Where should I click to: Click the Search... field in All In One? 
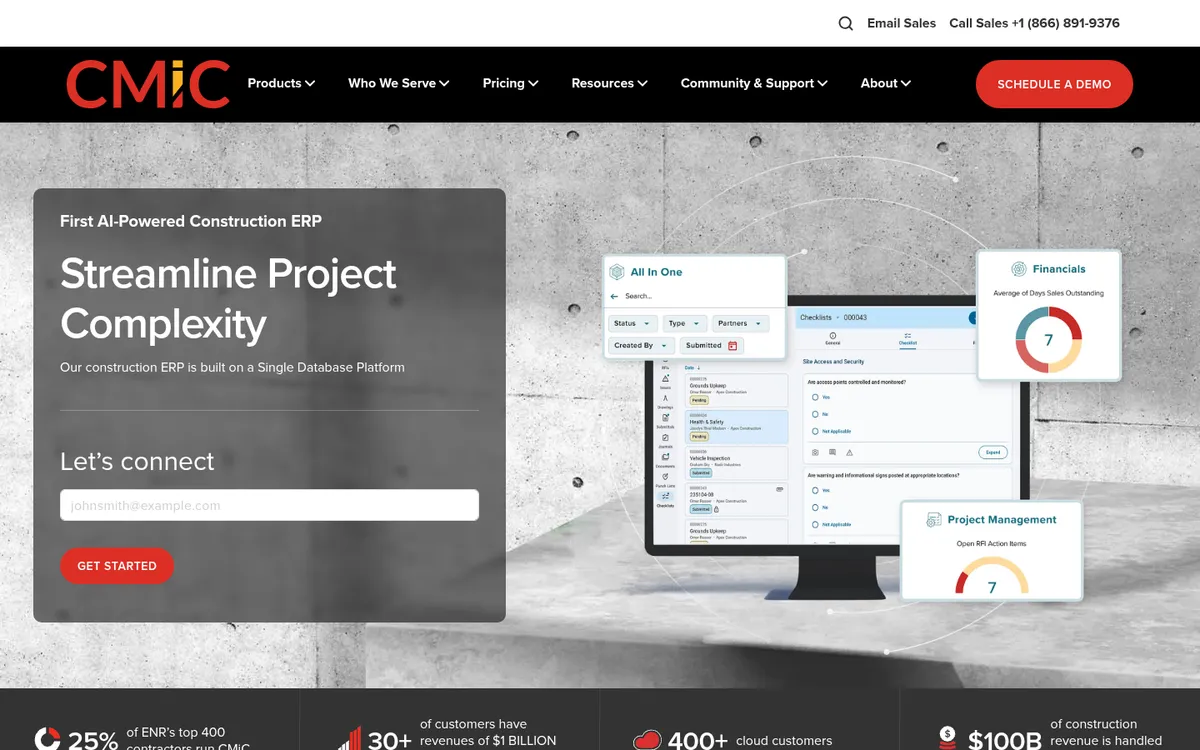coord(639,296)
